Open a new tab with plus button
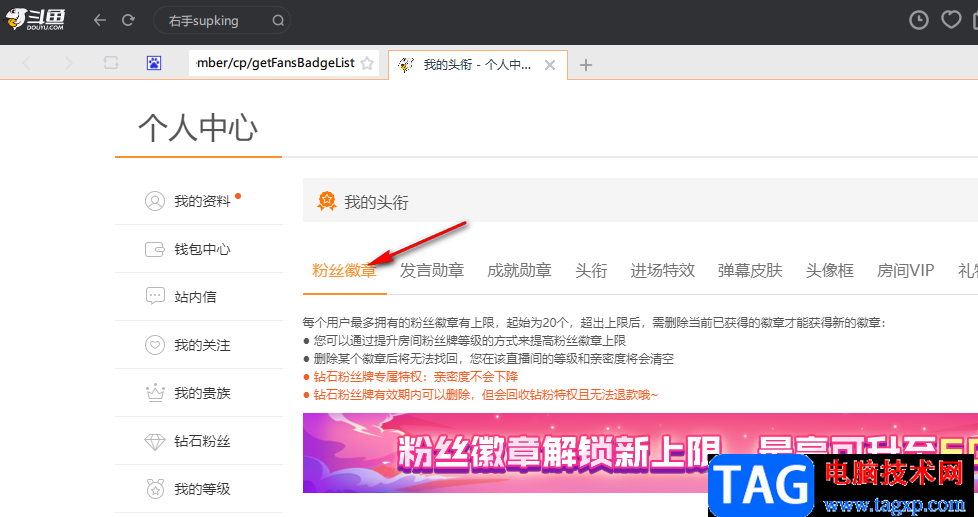The height and width of the screenshot is (517, 978). click(x=585, y=65)
